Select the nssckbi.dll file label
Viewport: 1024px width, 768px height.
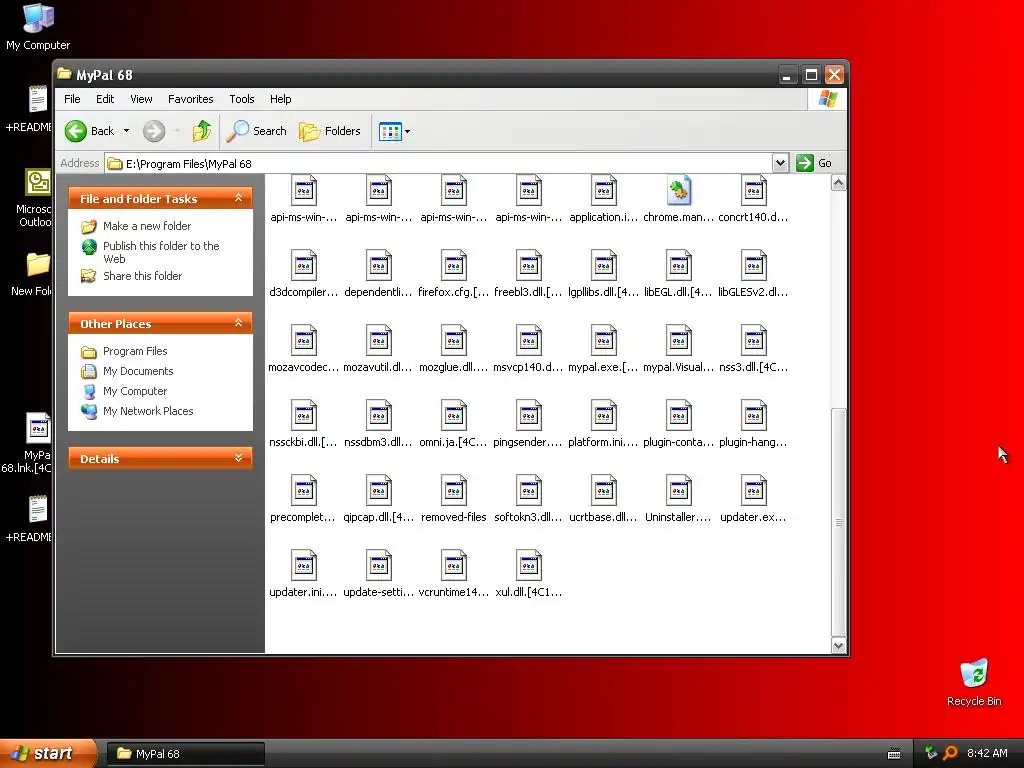point(304,442)
